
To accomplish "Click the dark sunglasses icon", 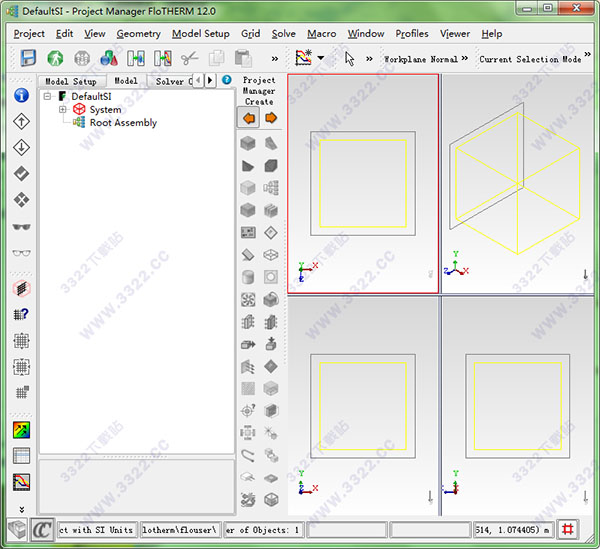I will (21, 227).
